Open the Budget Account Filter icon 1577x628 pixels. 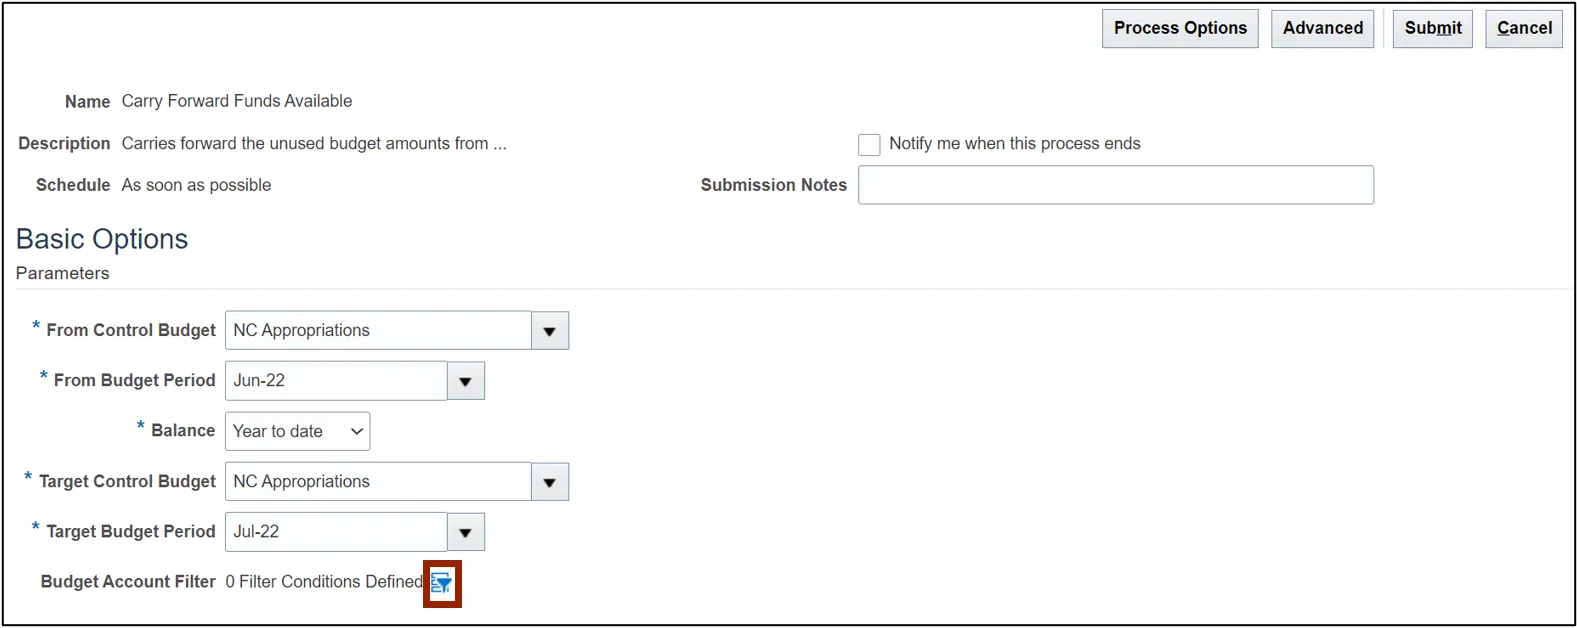pyautogui.click(x=441, y=584)
